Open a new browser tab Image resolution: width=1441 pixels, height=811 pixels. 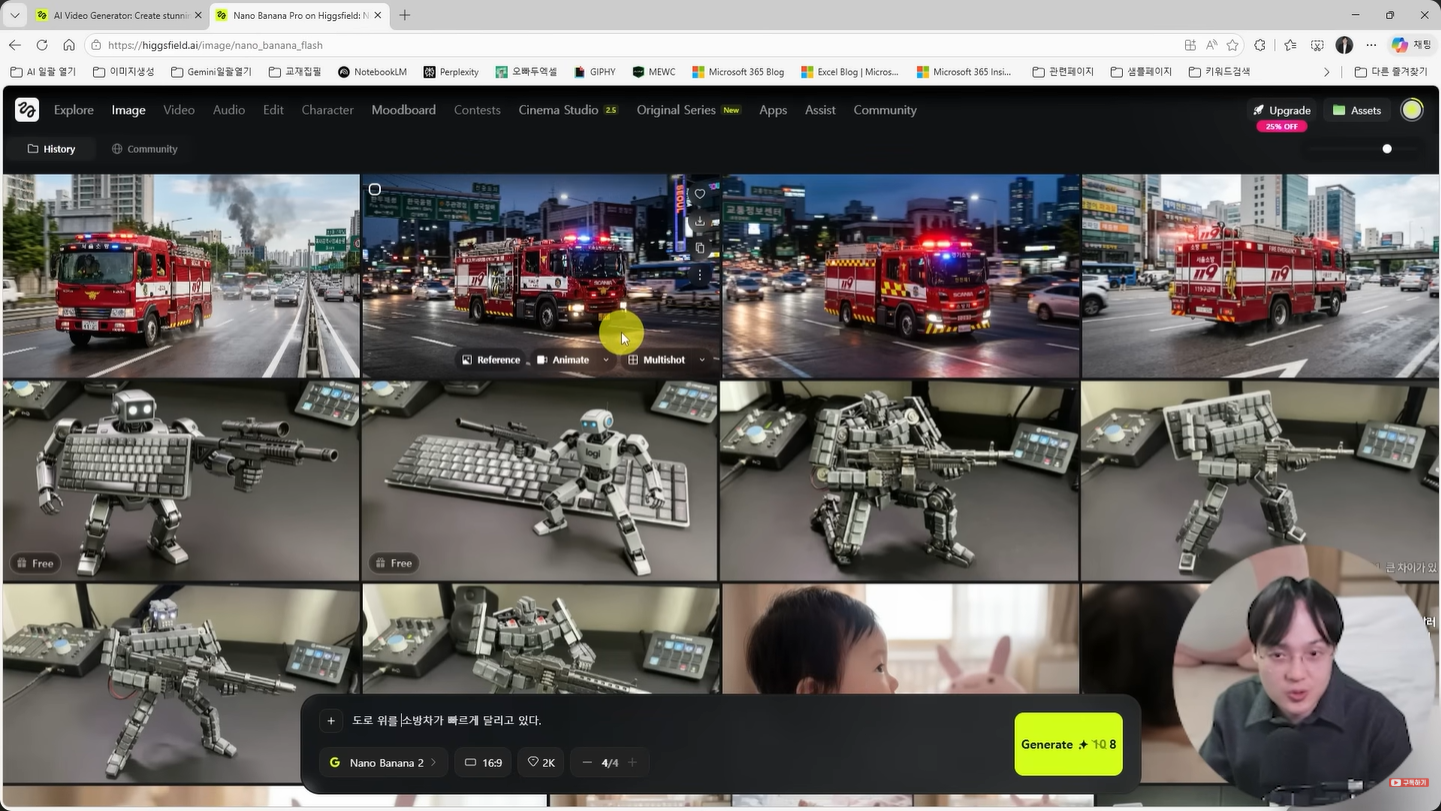tap(404, 16)
